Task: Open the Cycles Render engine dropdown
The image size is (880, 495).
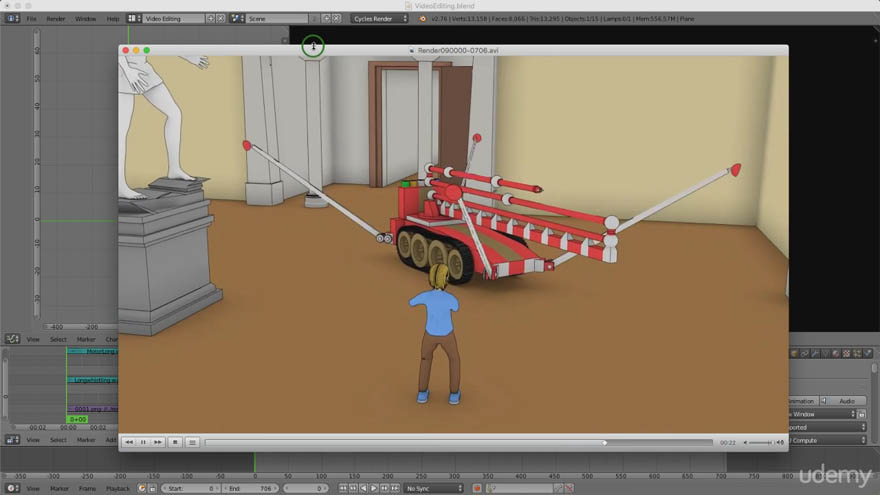Action: click(380, 19)
